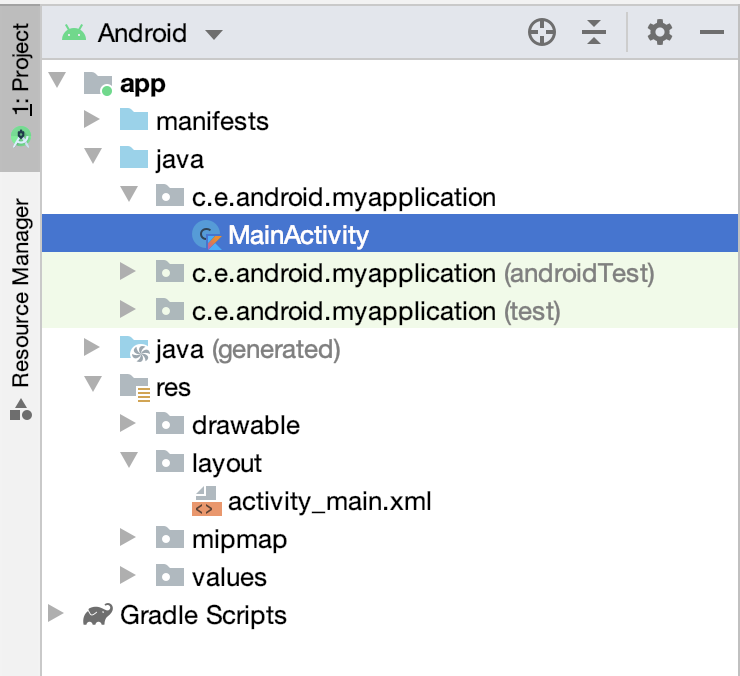This screenshot has height=676, width=740.
Task: Expand Gradle Scripts node
Action: pos(56,614)
